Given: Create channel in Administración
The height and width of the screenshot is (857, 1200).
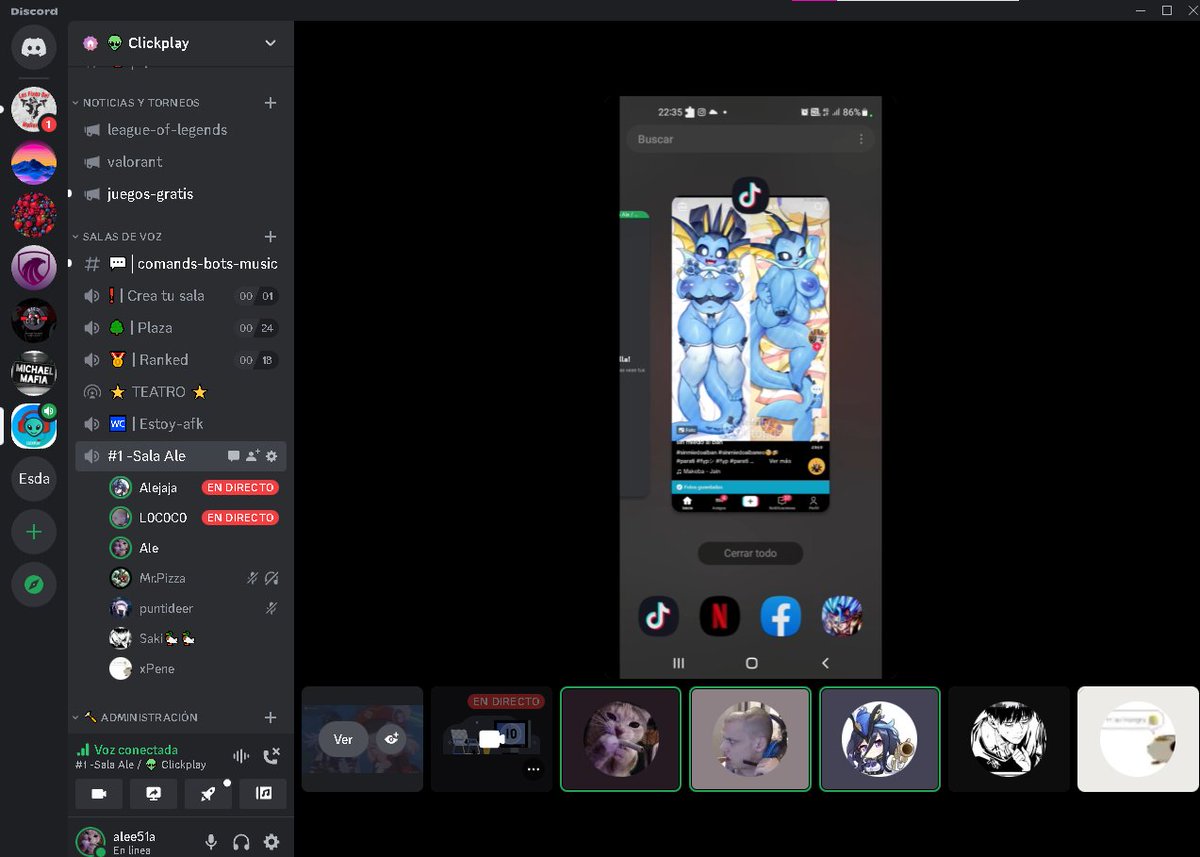Looking at the screenshot, I should [270, 717].
